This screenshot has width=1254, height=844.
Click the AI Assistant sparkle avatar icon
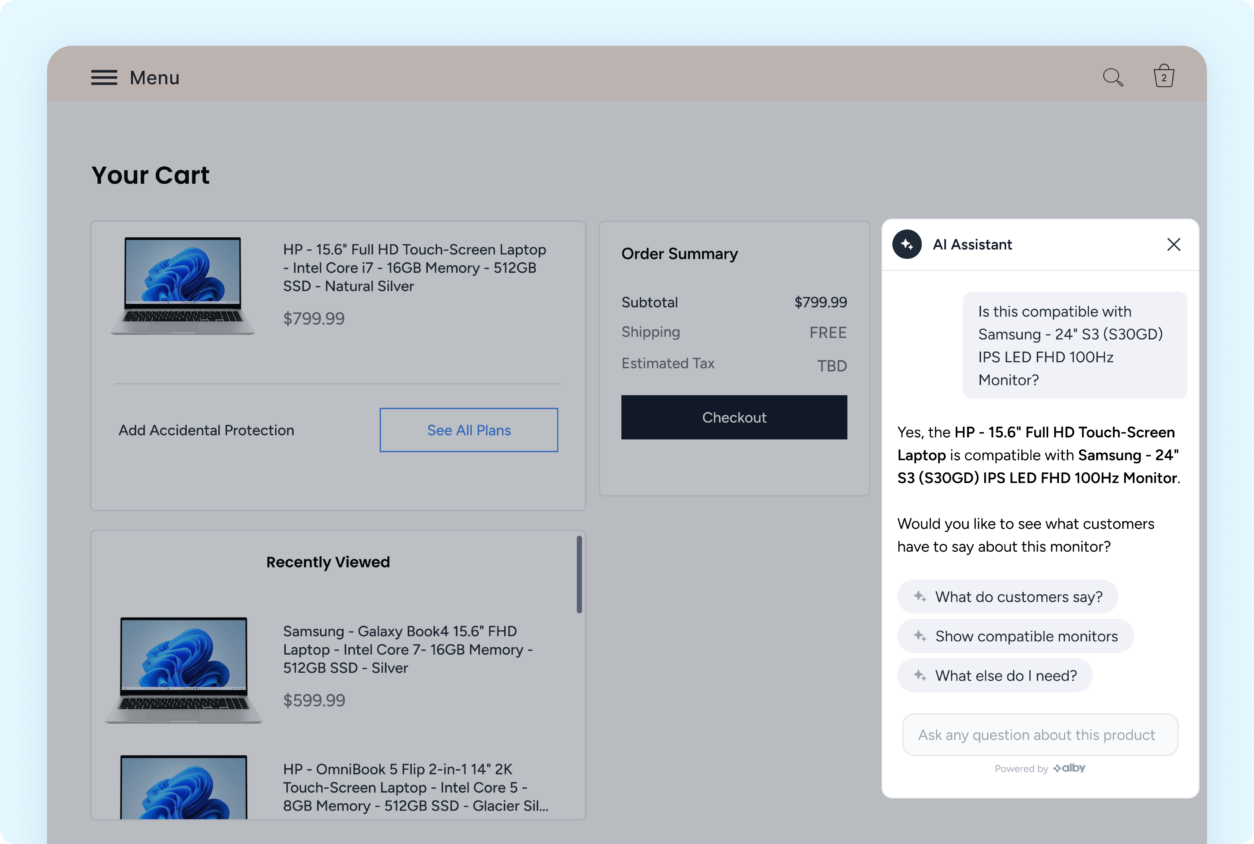[x=907, y=244]
